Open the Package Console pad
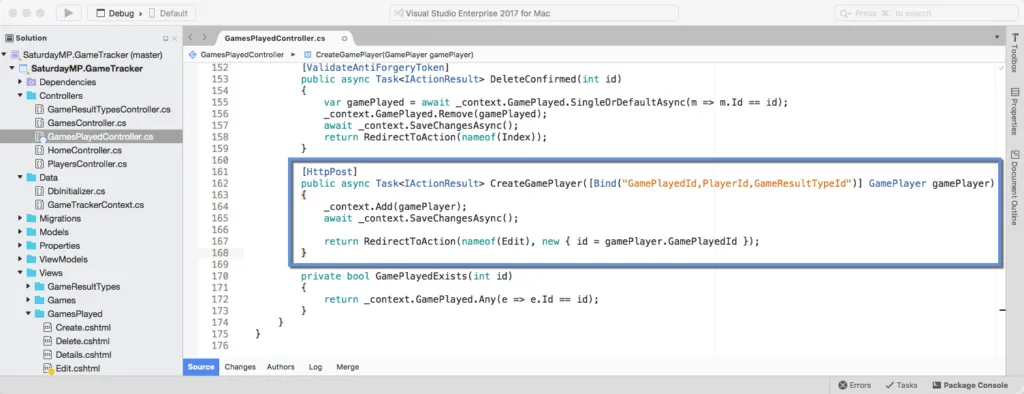The width and height of the screenshot is (1024, 394). coord(969,386)
